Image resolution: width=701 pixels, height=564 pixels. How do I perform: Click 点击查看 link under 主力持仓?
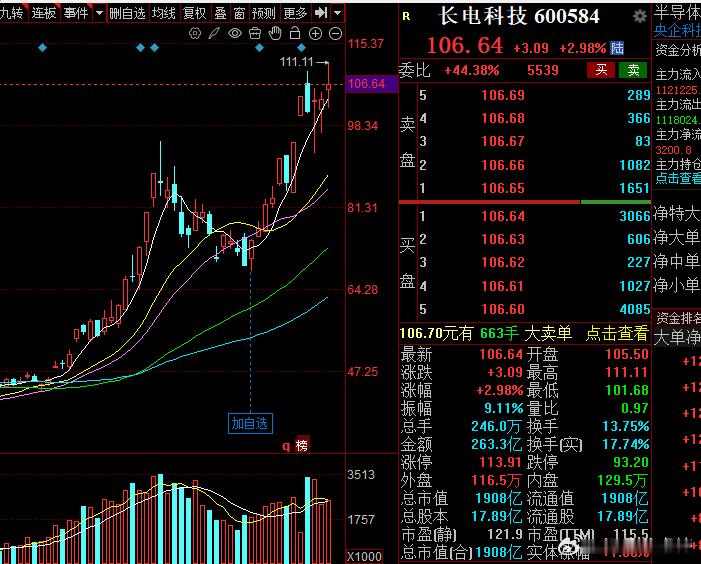[x=678, y=178]
